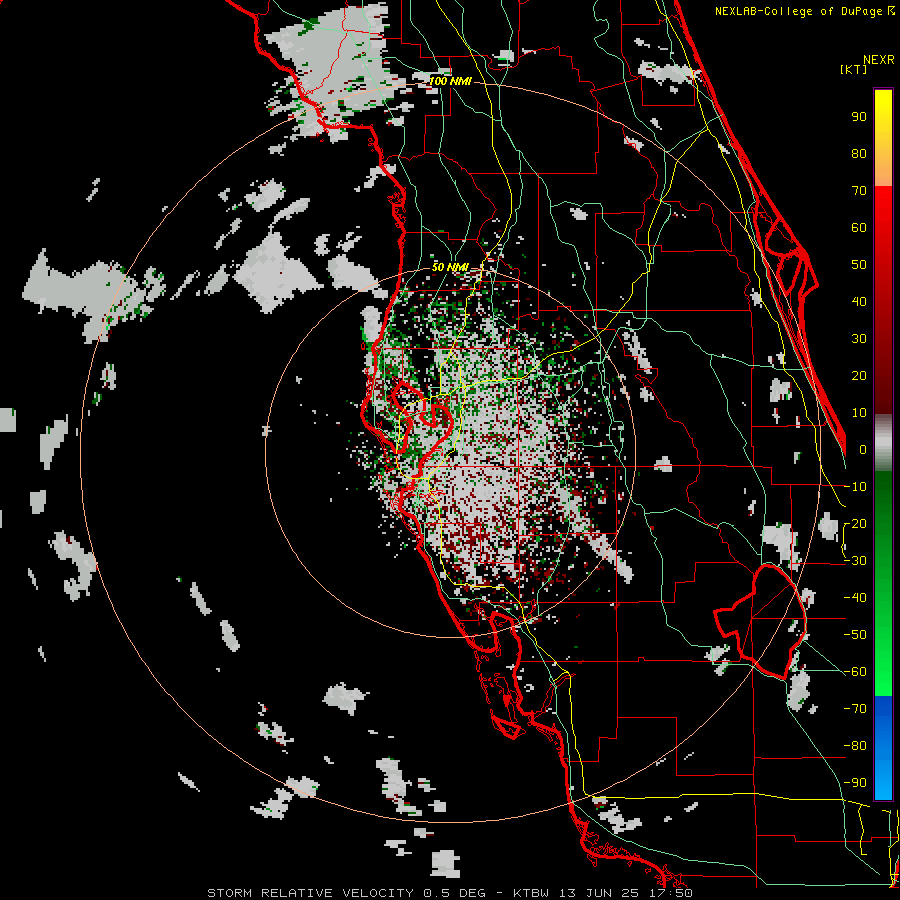This screenshot has width=900, height=900.
Task: Click the -40 scale value
Action: (855, 598)
